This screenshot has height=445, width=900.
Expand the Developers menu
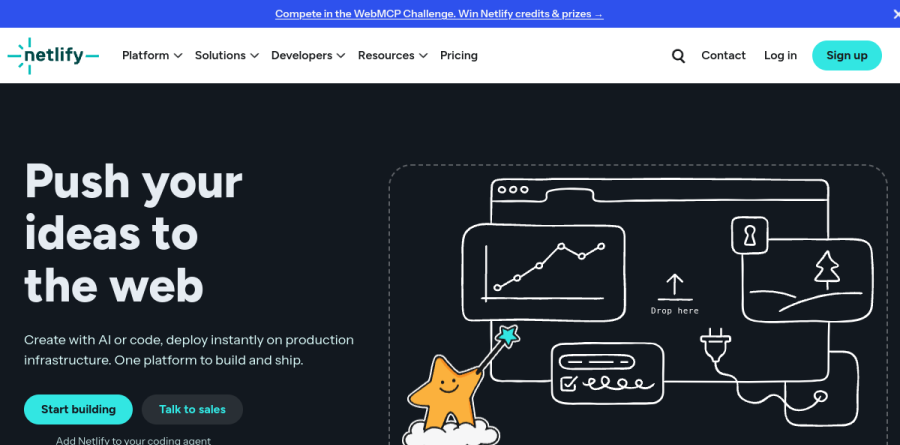(308, 56)
